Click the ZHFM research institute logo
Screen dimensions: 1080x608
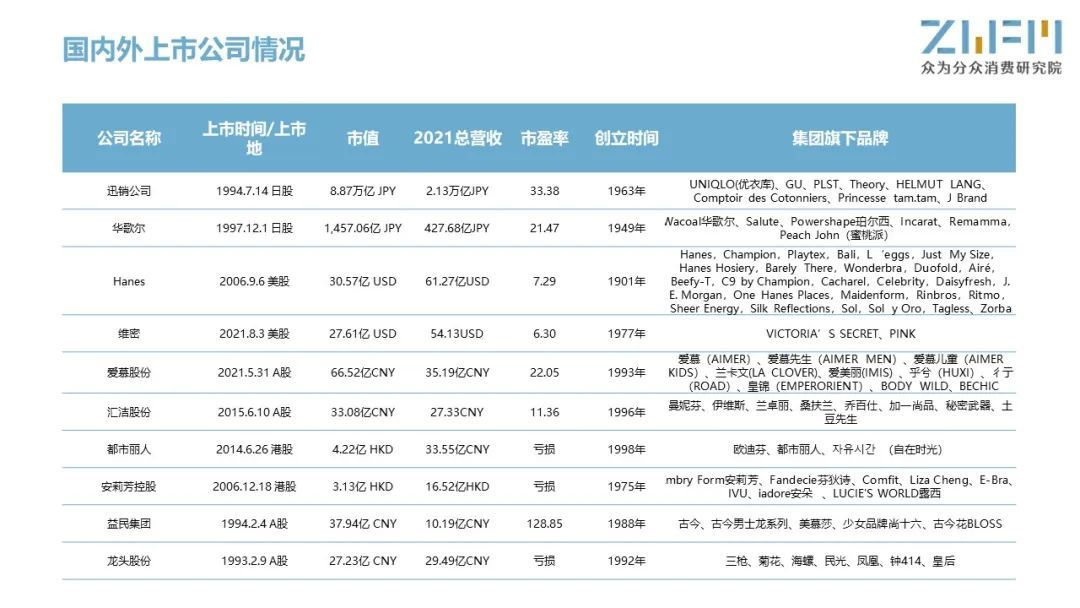991,47
